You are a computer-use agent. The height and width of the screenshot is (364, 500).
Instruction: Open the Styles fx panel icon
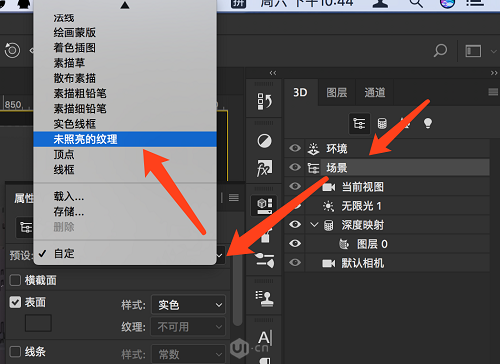[264, 168]
